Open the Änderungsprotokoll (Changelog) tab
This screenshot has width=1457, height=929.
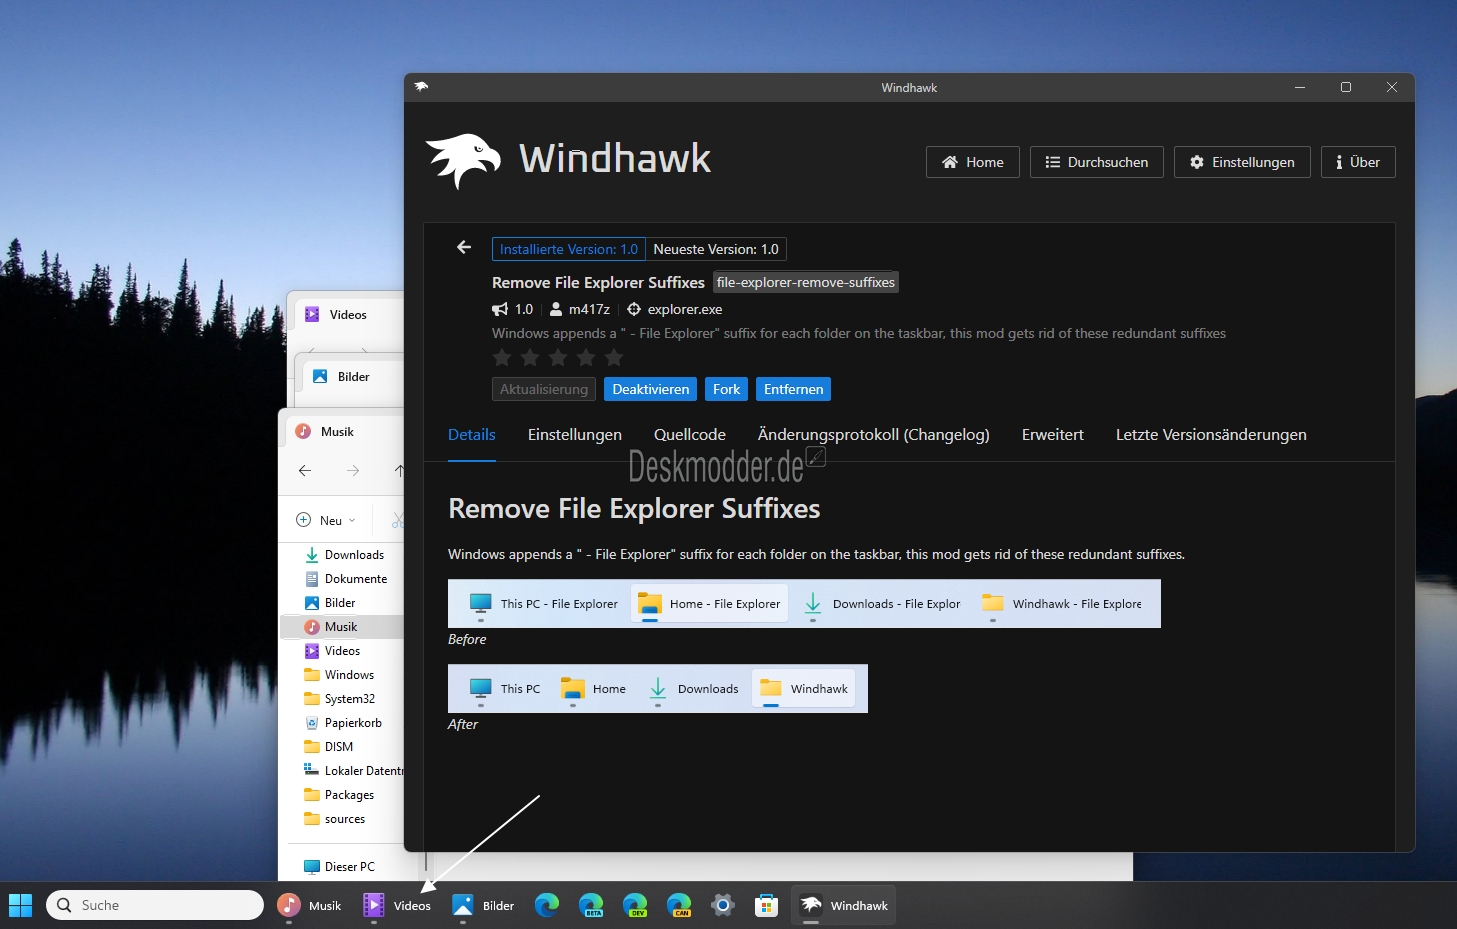(x=874, y=434)
